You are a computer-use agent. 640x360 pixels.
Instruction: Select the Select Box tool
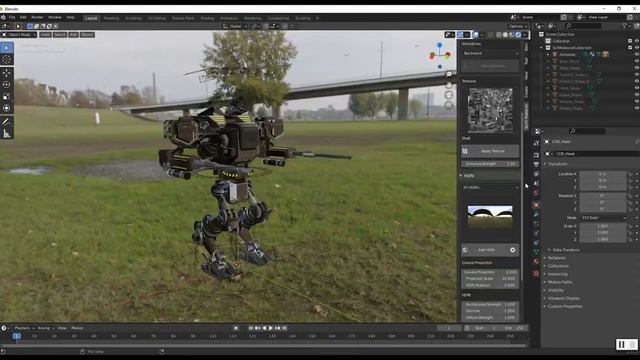point(7,48)
